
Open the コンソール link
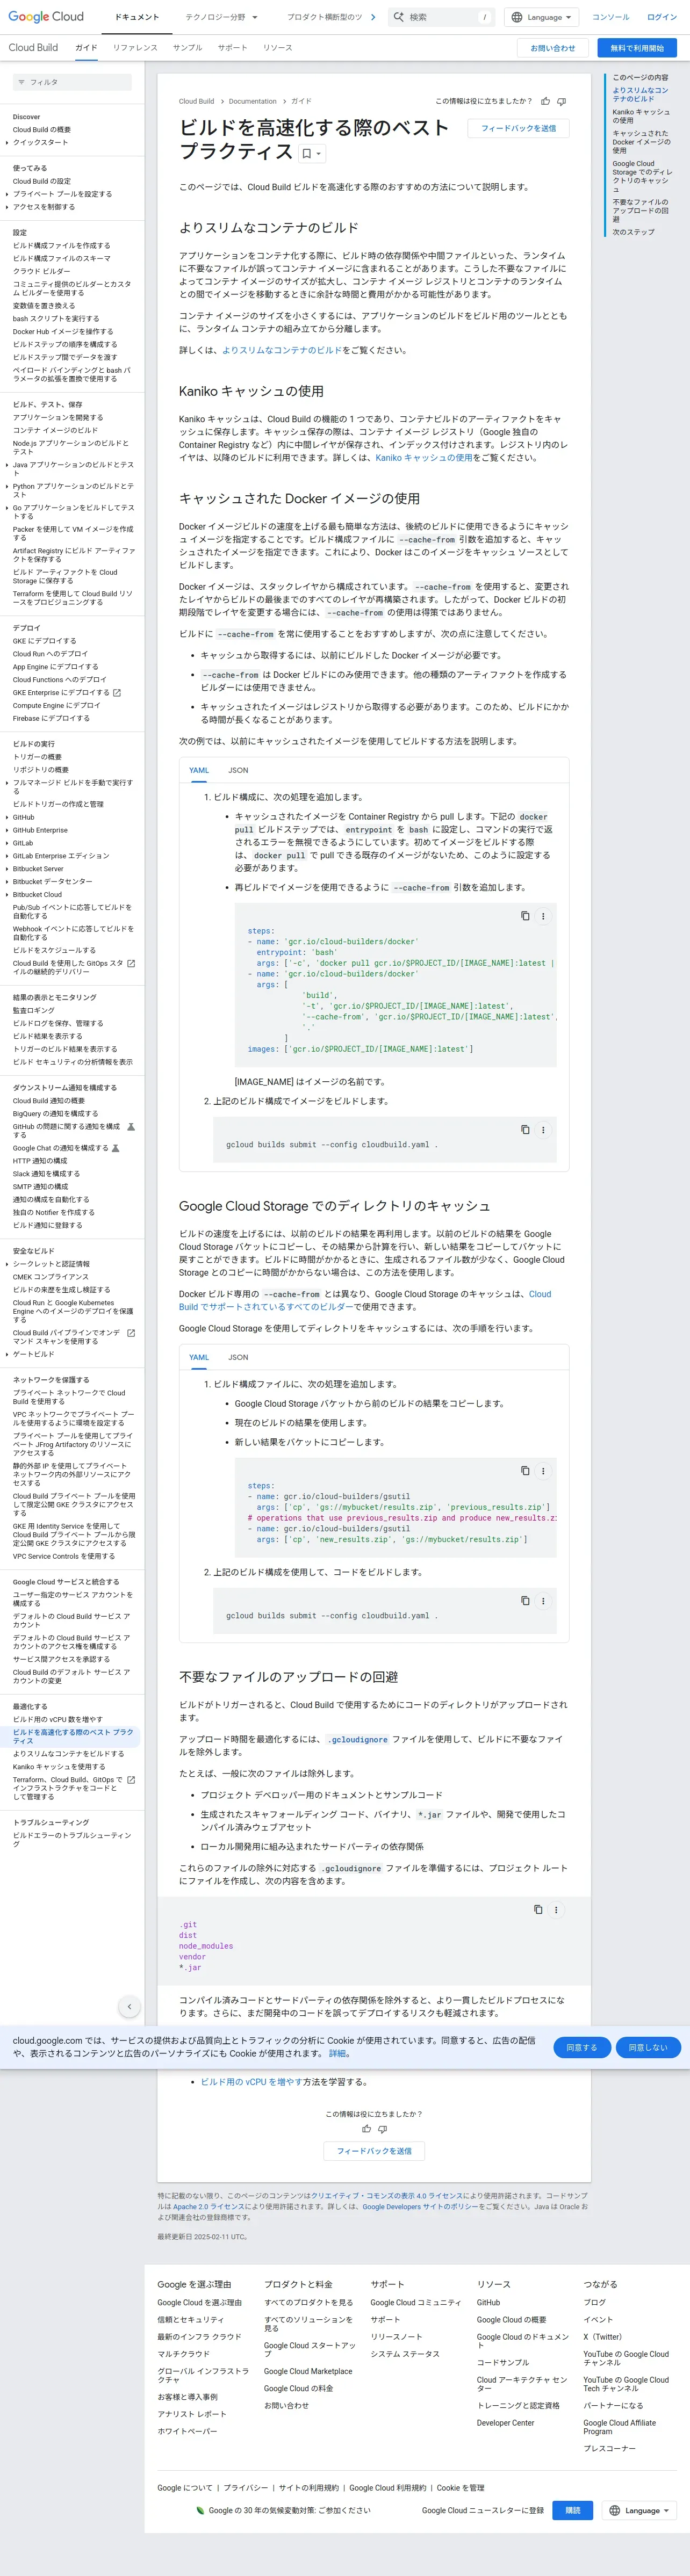click(x=610, y=17)
